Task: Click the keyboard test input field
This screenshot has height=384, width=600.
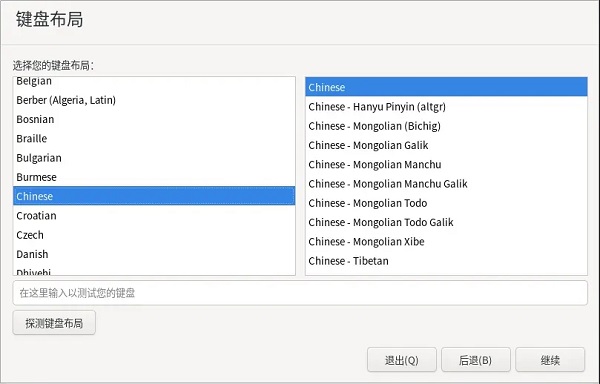Action: pyautogui.click(x=300, y=293)
